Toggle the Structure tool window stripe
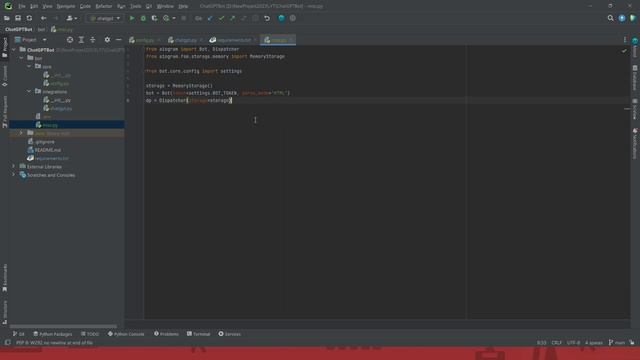640x360 pixels. point(4,313)
